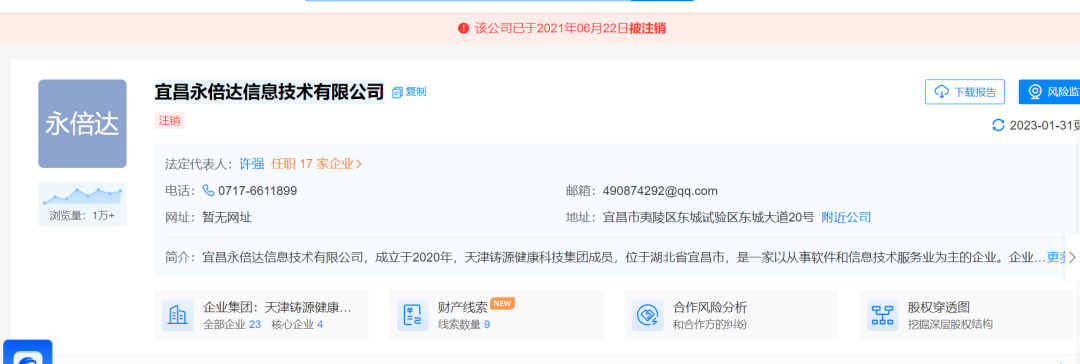
Task: Click email 490874292@qq.com
Action: tap(660, 191)
